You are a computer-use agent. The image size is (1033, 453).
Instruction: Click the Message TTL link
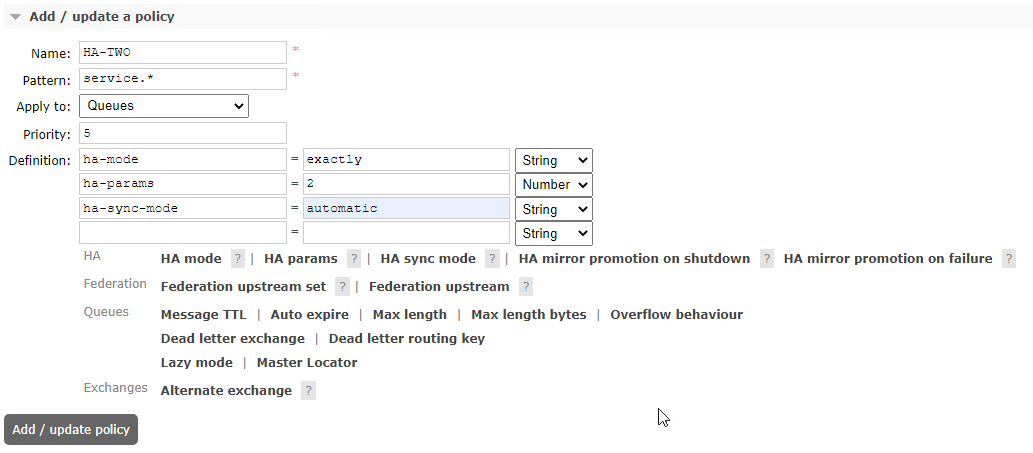203,315
